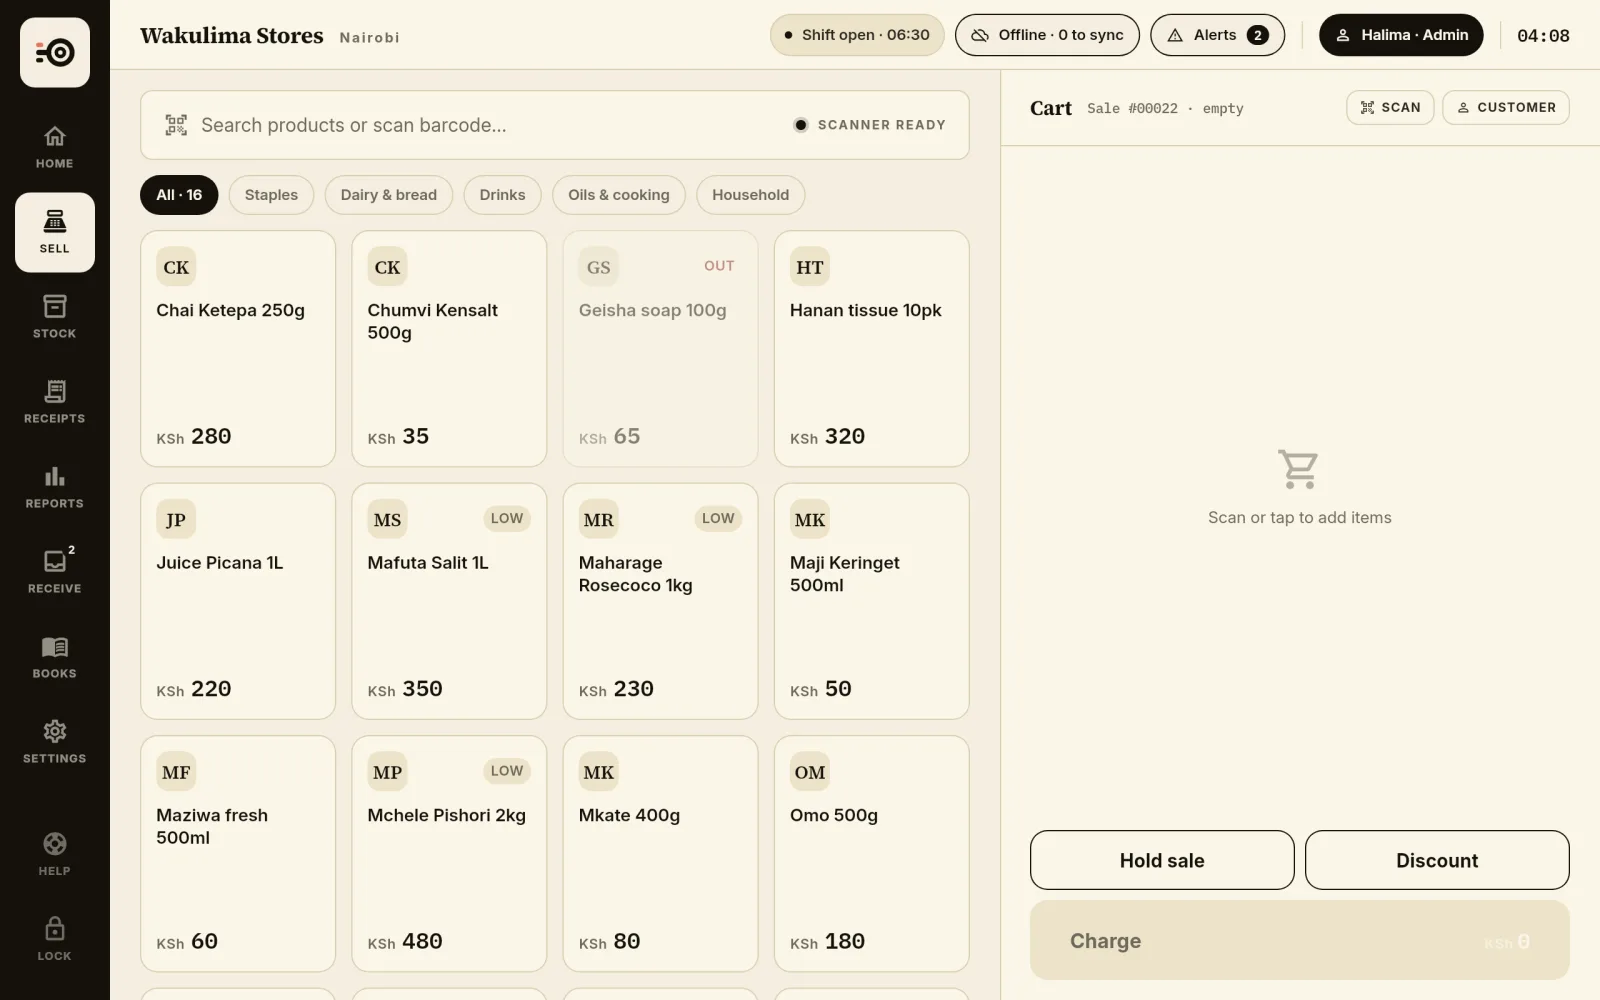The width and height of the screenshot is (1600, 1000).
Task: Filter products by Drinks
Action: (502, 195)
